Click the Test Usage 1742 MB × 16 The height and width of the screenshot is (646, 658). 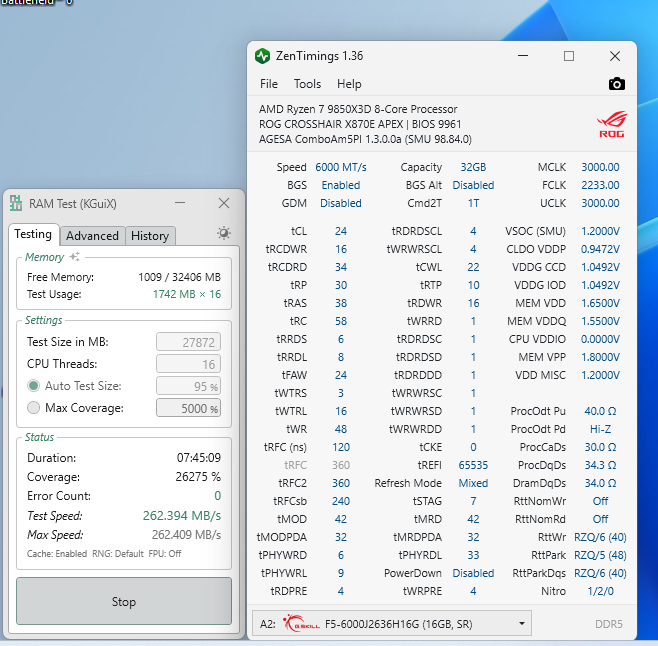[187, 294]
